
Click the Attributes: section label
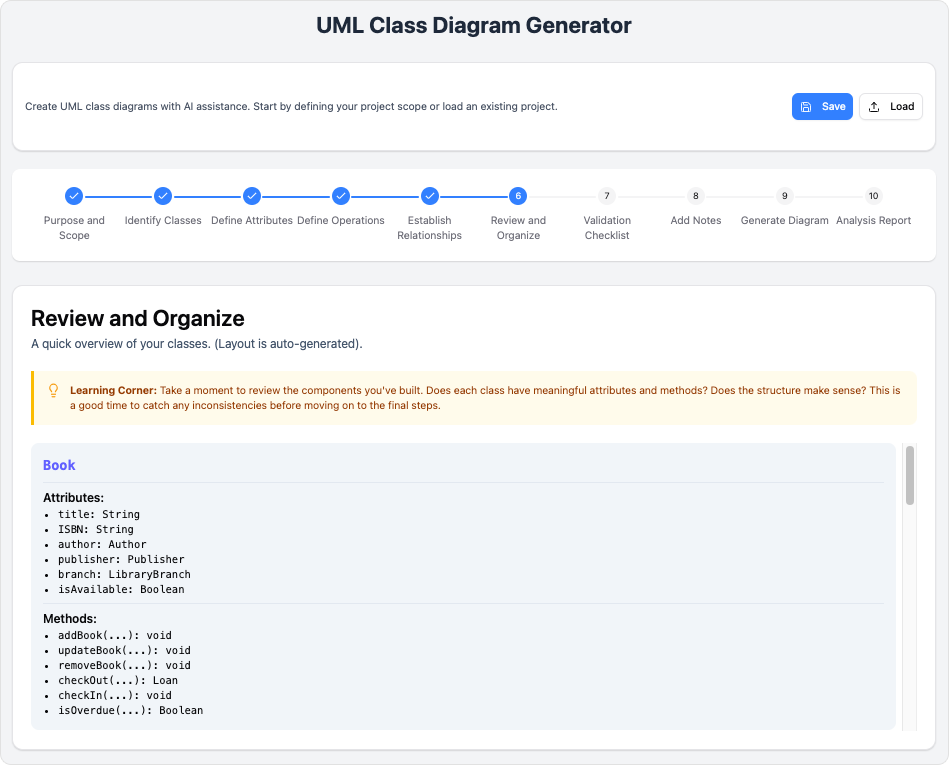(x=73, y=497)
